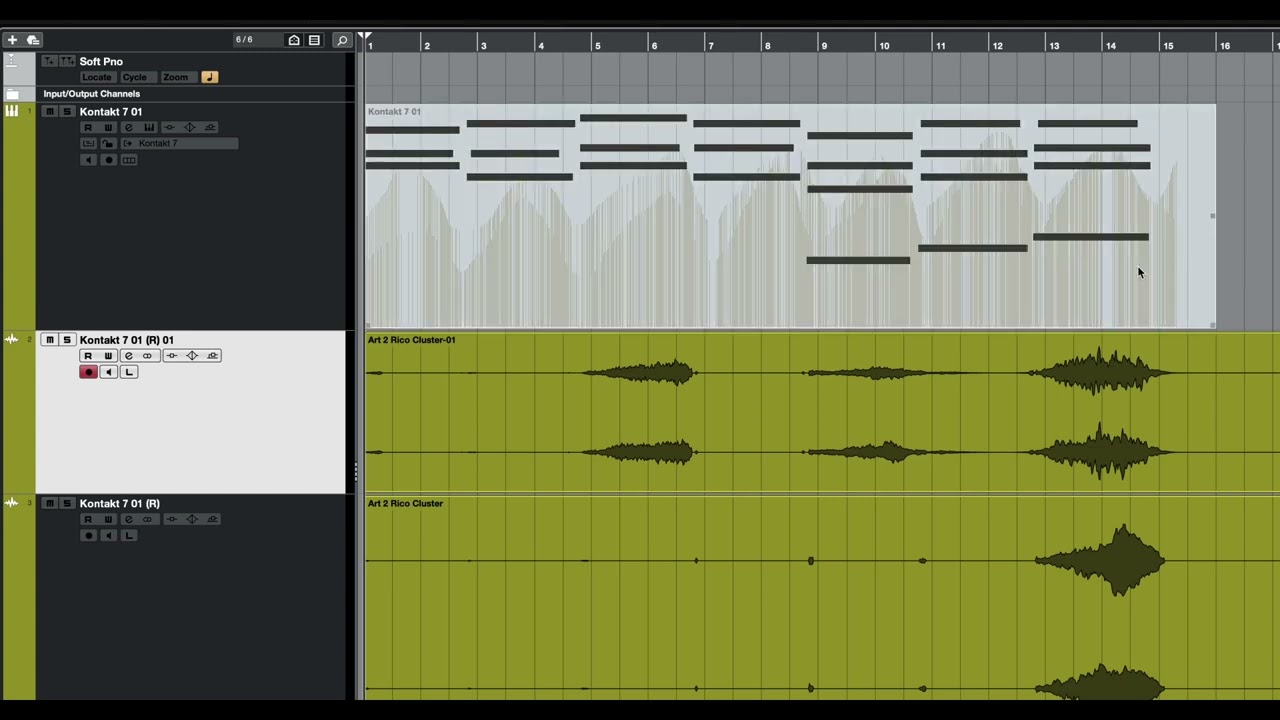Image resolution: width=1280 pixels, height=720 pixels.
Task: Solo the Kontakt 7 01 instrument track
Action: 67,112
